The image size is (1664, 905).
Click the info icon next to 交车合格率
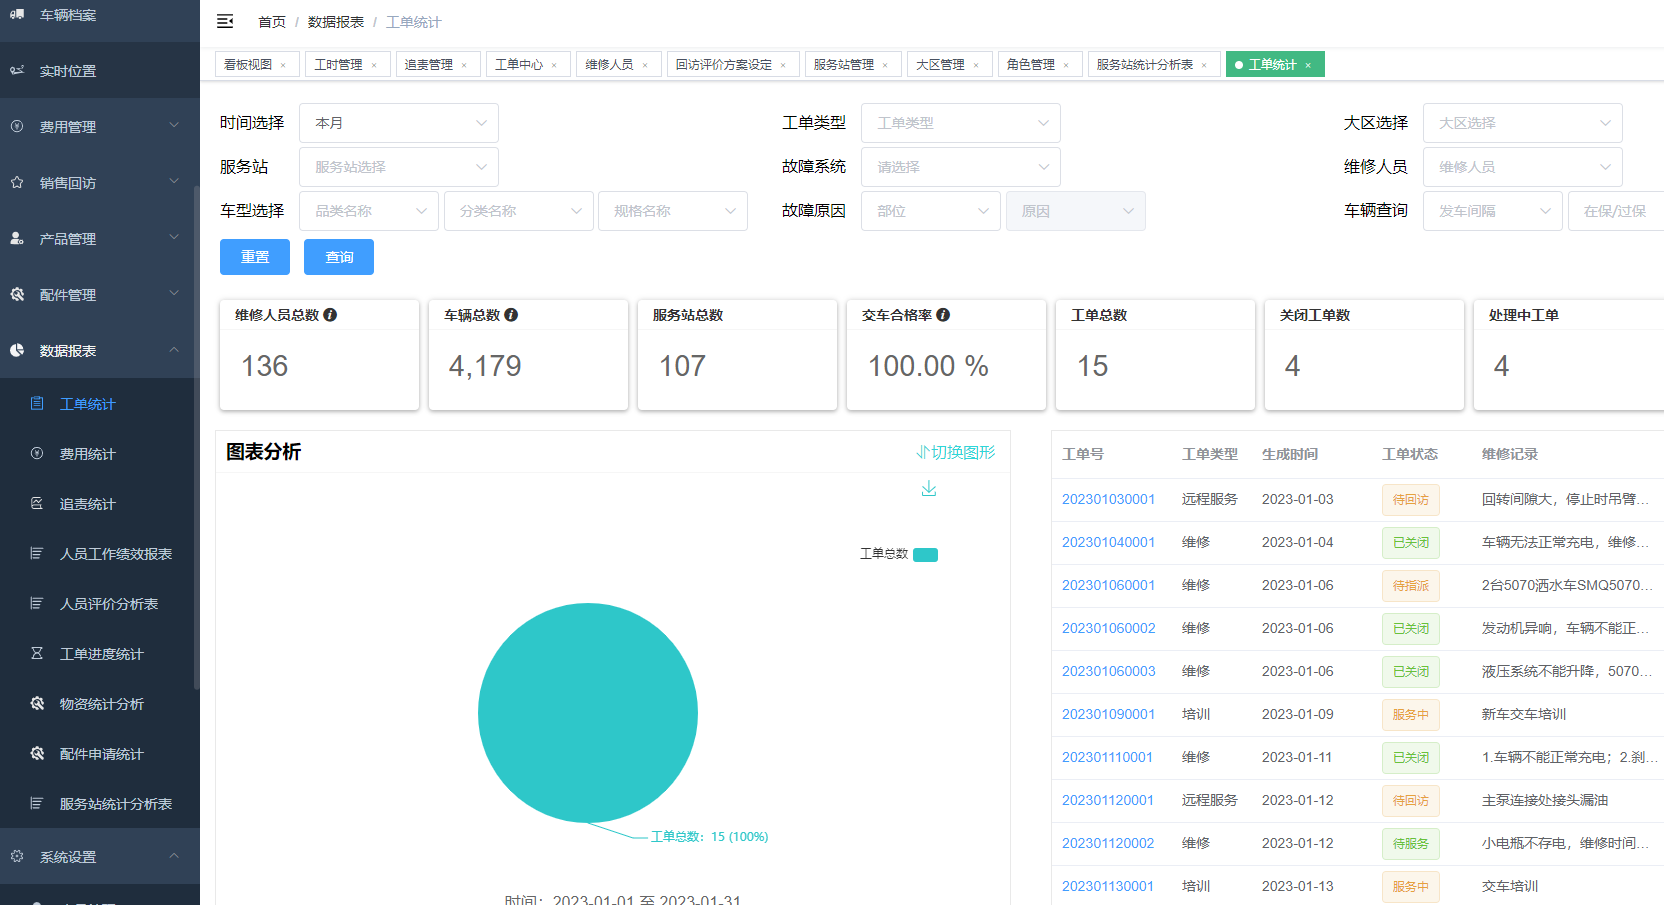[943, 315]
